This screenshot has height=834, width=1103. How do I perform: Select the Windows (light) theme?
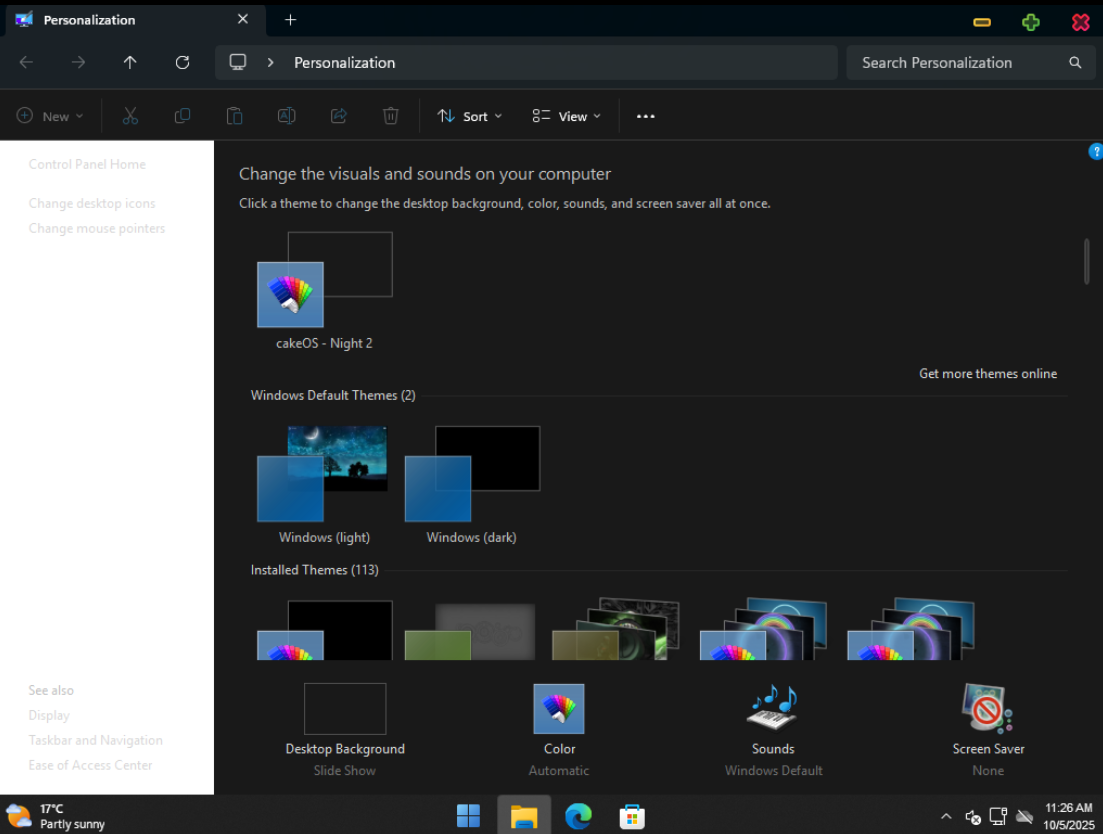[323, 475]
